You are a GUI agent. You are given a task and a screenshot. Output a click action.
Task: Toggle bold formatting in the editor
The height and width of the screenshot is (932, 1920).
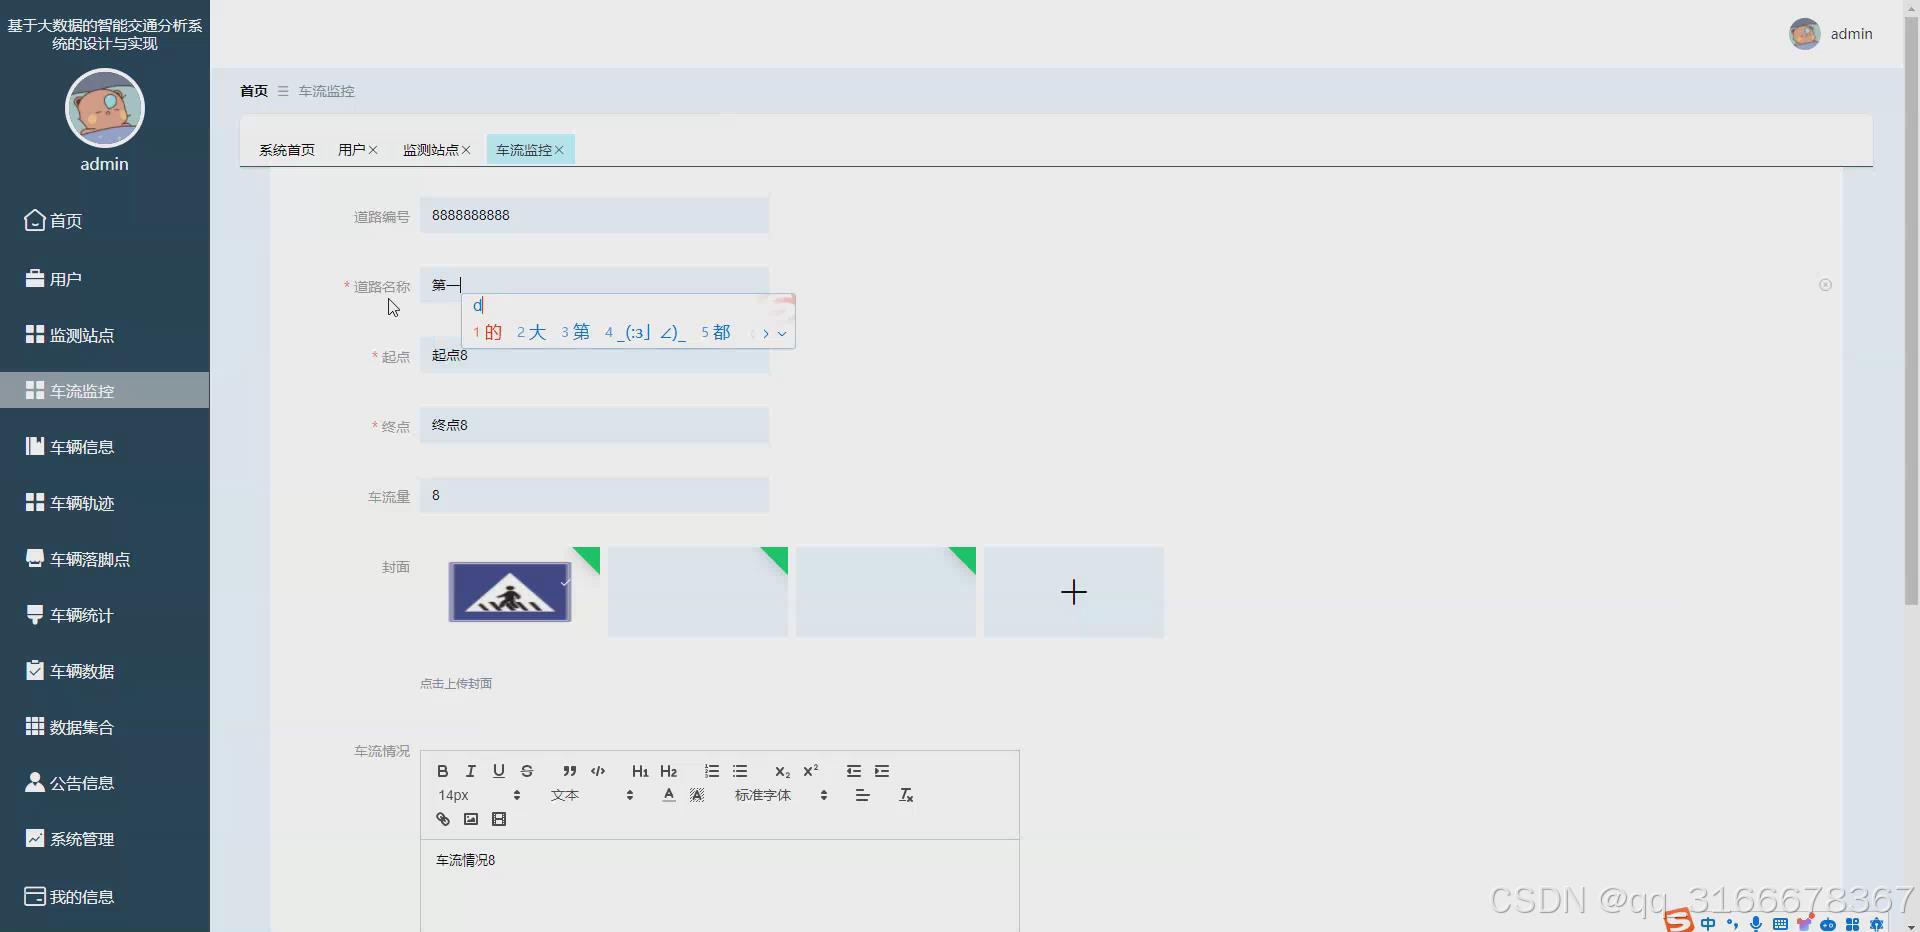pos(443,771)
